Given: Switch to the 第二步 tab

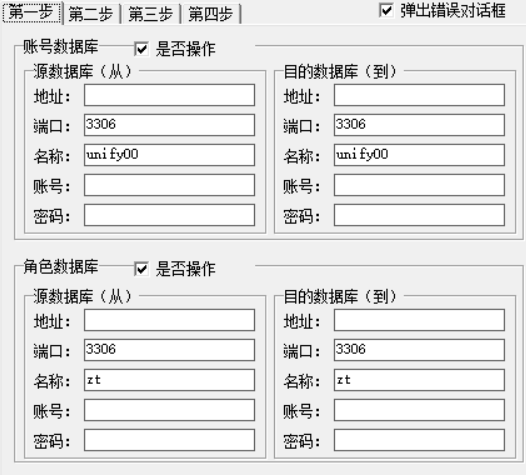Looking at the screenshot, I should (x=91, y=14).
